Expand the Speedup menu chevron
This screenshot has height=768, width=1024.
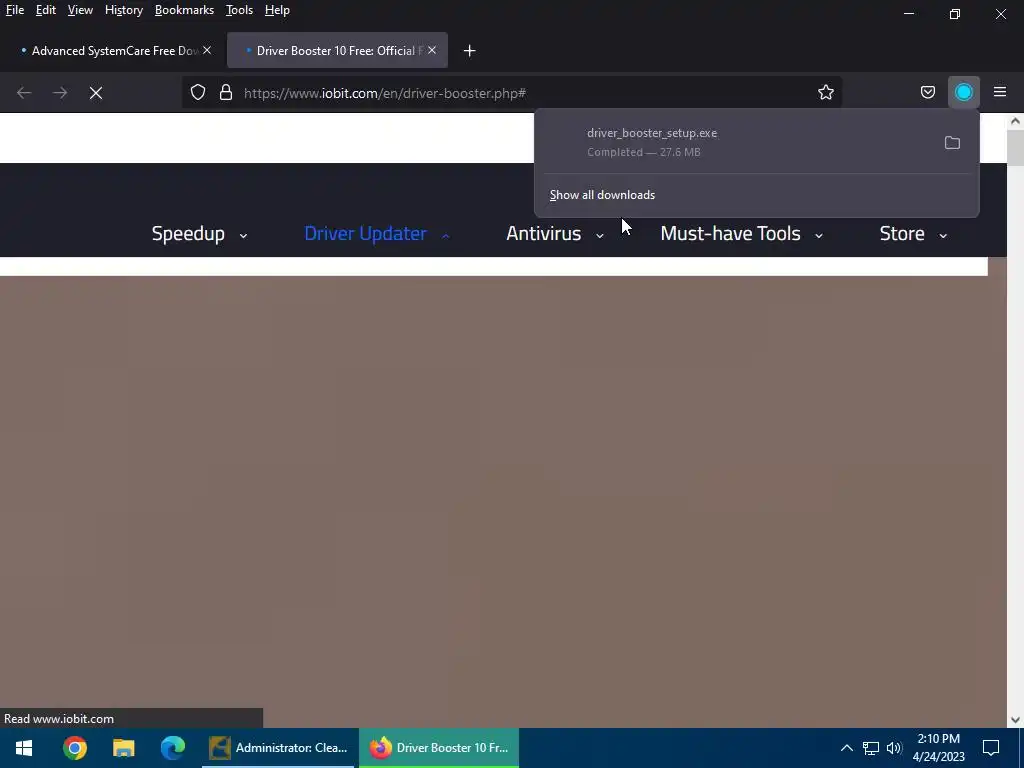point(243,236)
